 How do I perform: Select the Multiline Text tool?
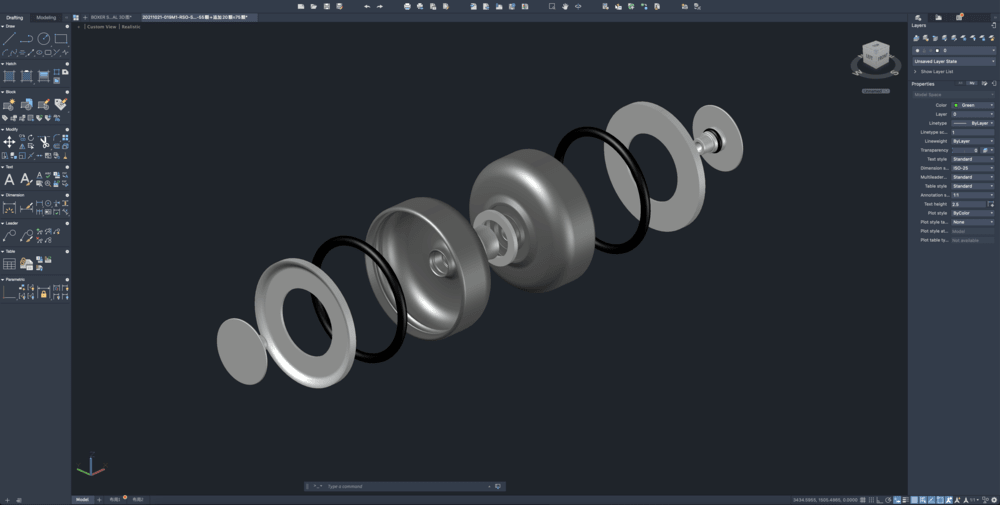click(x=9, y=179)
